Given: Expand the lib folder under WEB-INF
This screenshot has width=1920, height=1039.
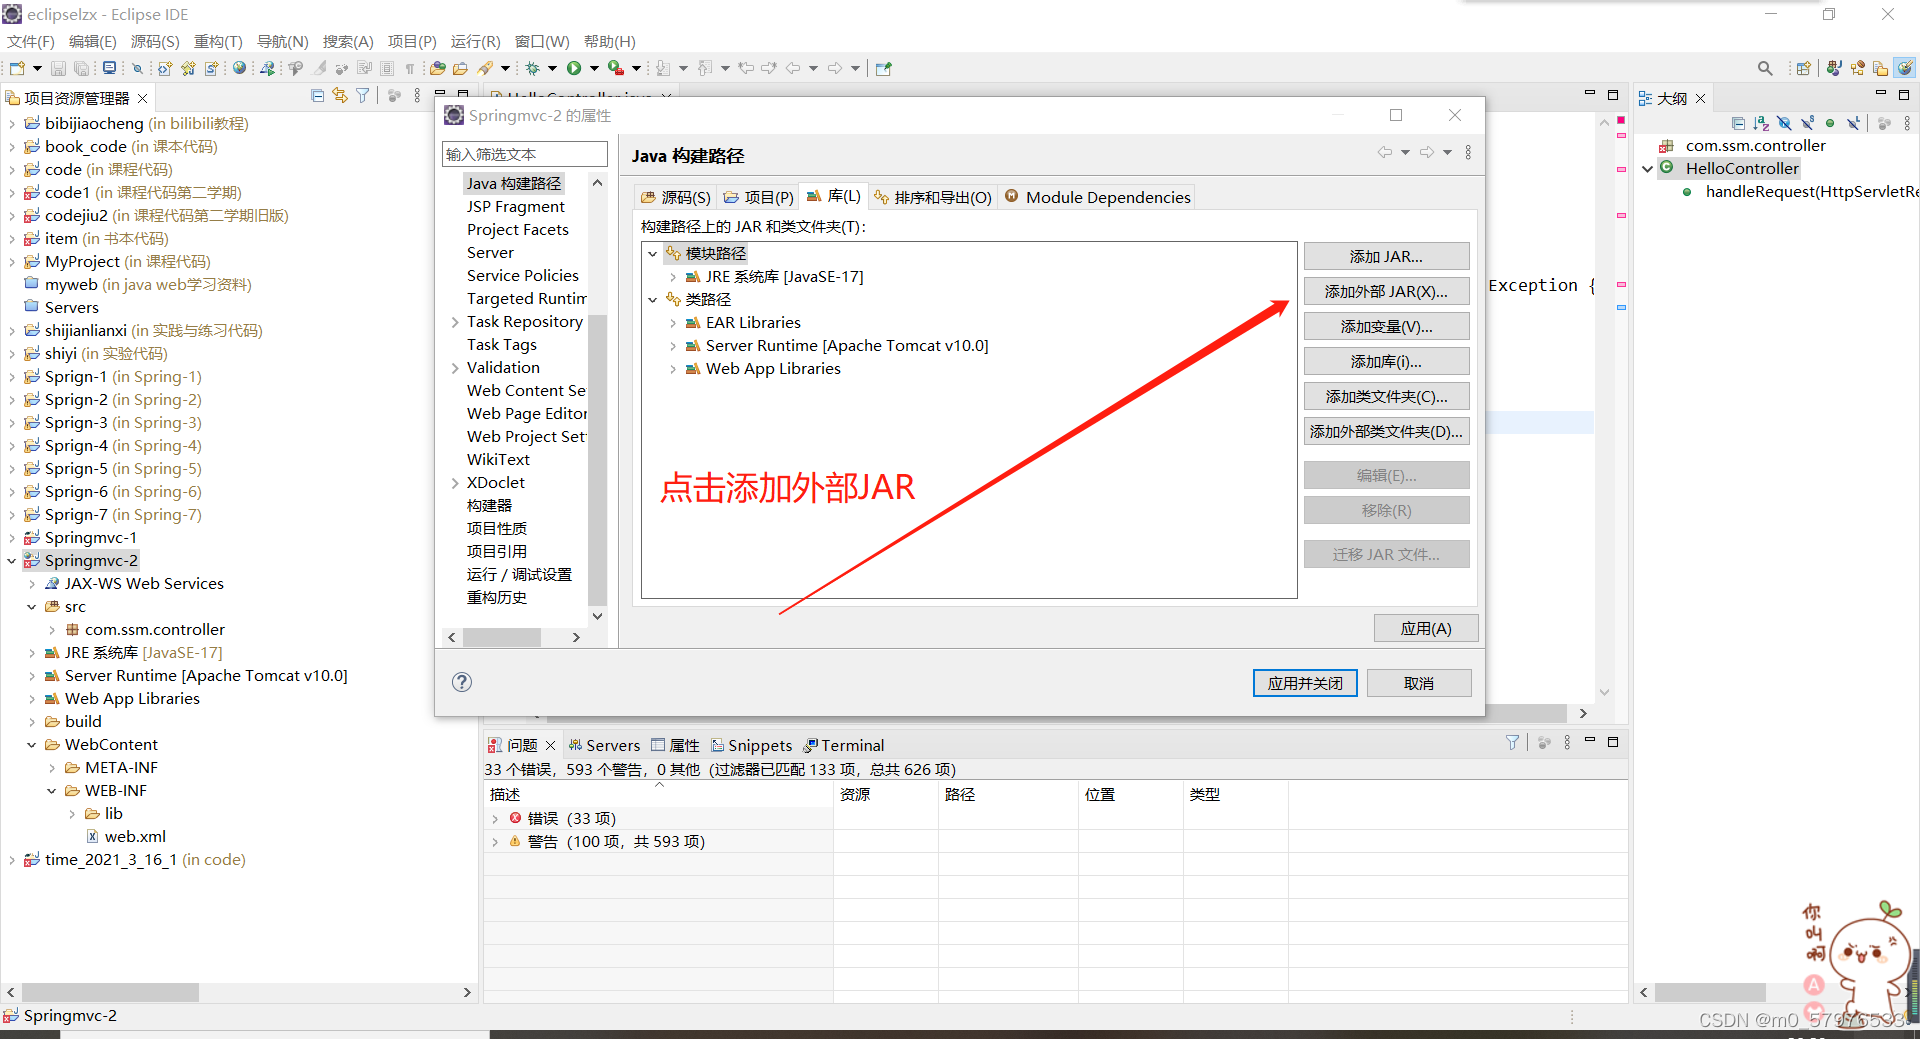Looking at the screenshot, I should click(x=72, y=814).
